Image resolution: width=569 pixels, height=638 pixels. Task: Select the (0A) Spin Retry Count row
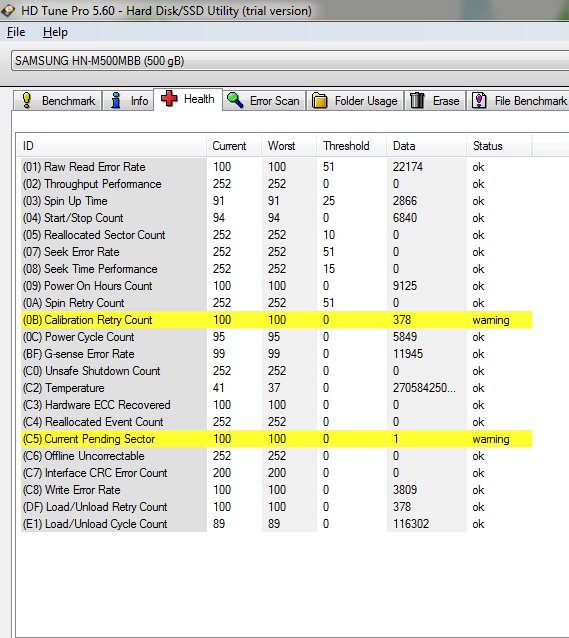[x=276, y=303]
